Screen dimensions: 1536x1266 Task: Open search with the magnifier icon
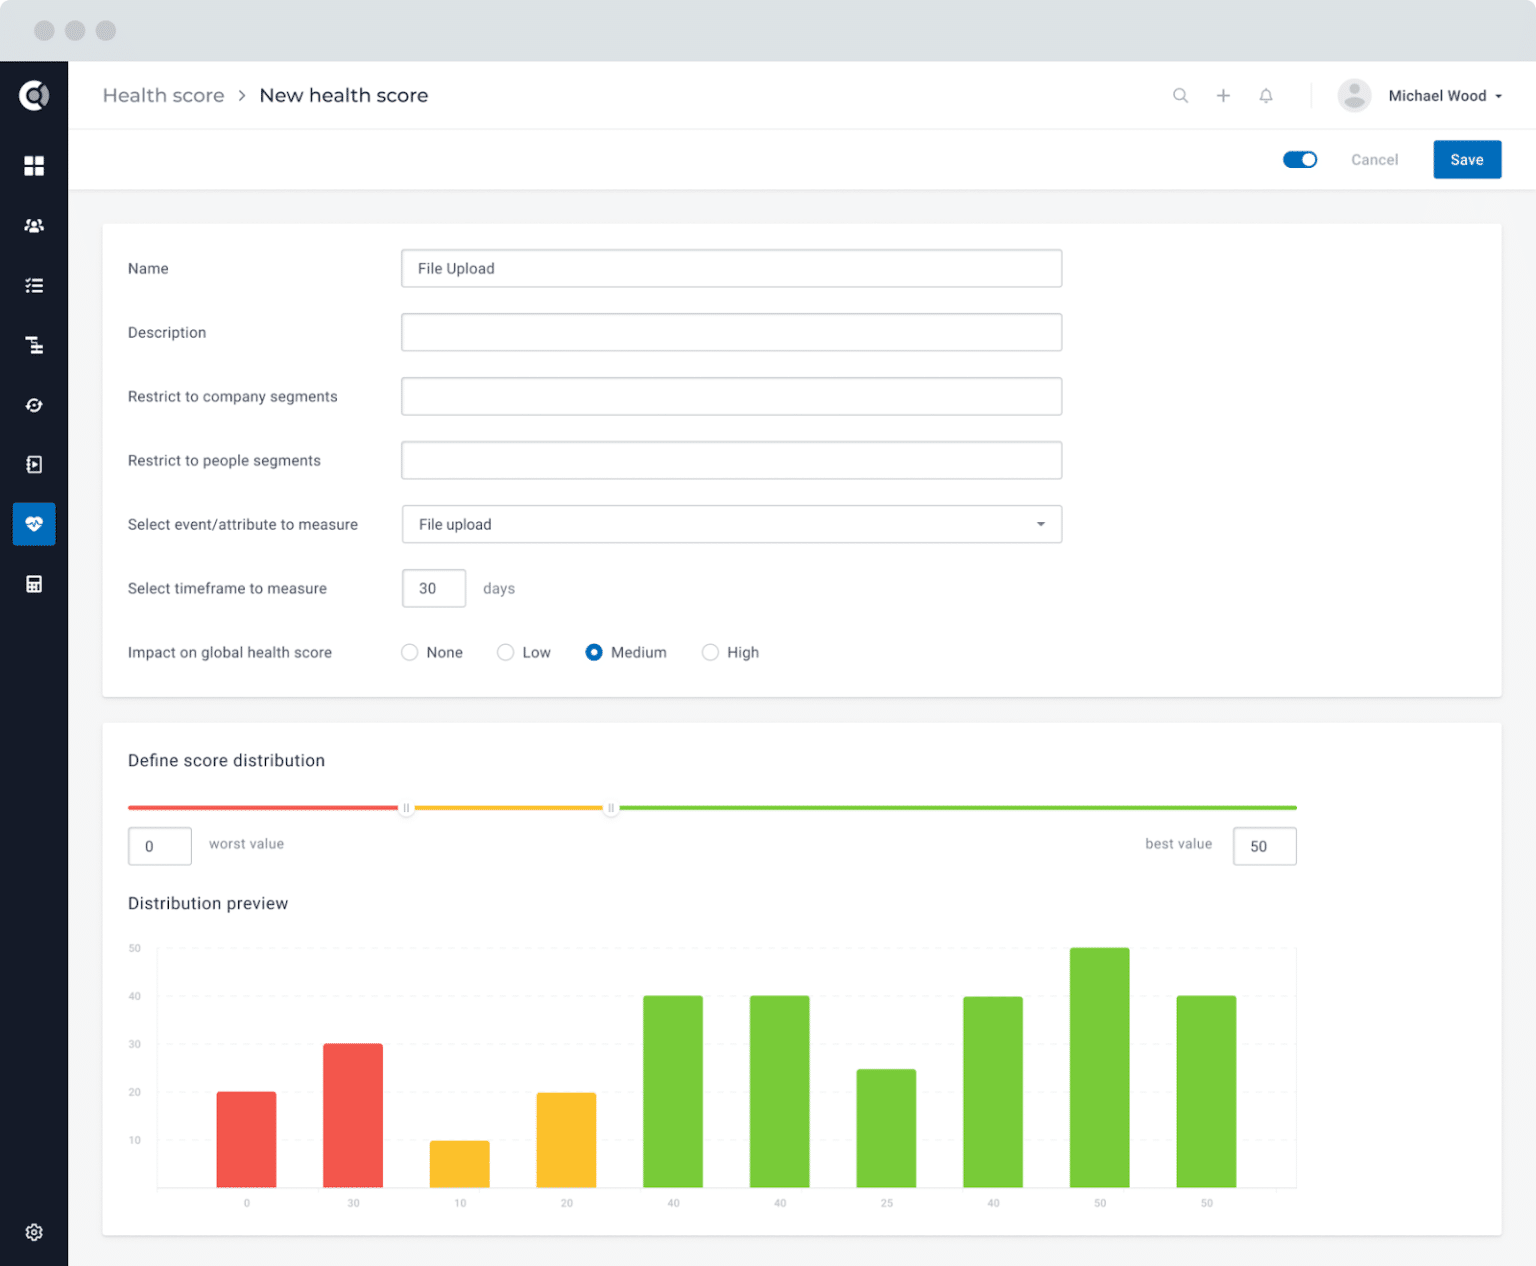[1181, 95]
